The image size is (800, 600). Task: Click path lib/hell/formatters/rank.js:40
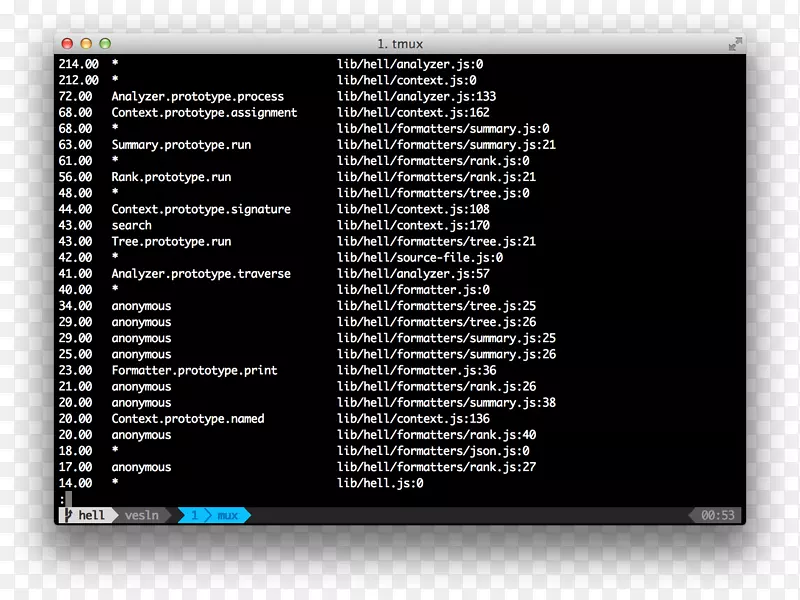click(437, 435)
